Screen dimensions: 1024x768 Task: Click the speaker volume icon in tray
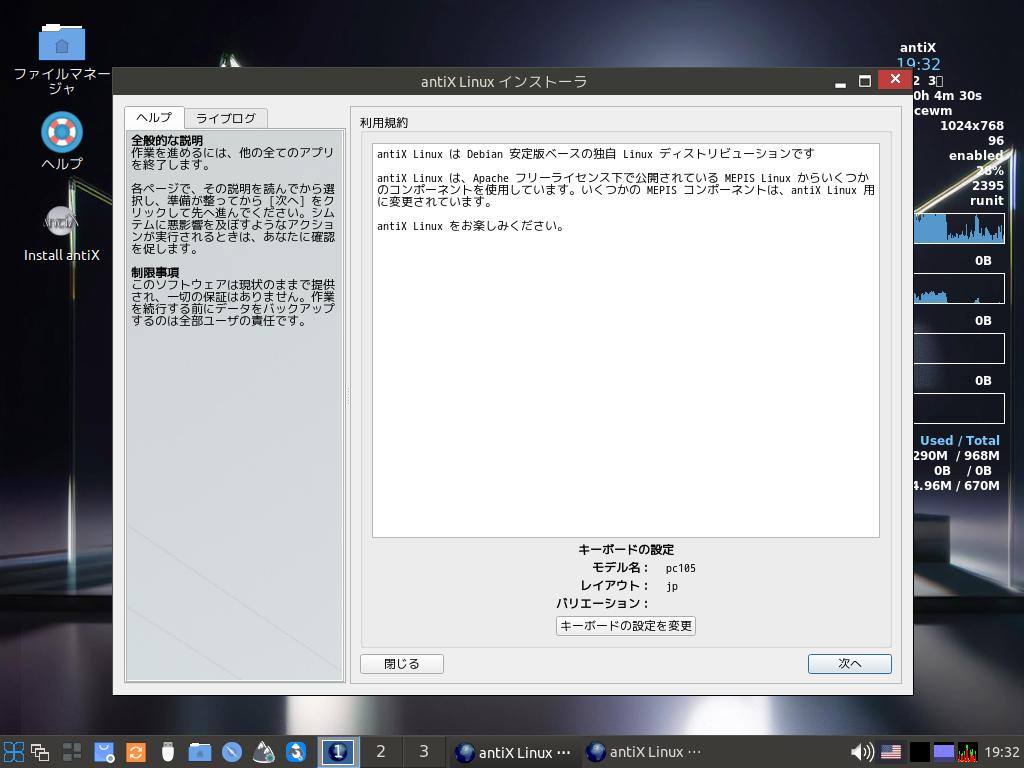coord(861,752)
